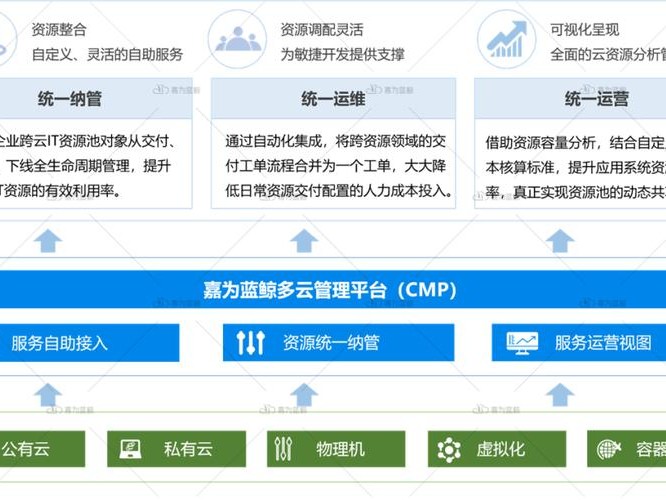
Task: Click the 物理机 green block
Action: tap(336, 449)
